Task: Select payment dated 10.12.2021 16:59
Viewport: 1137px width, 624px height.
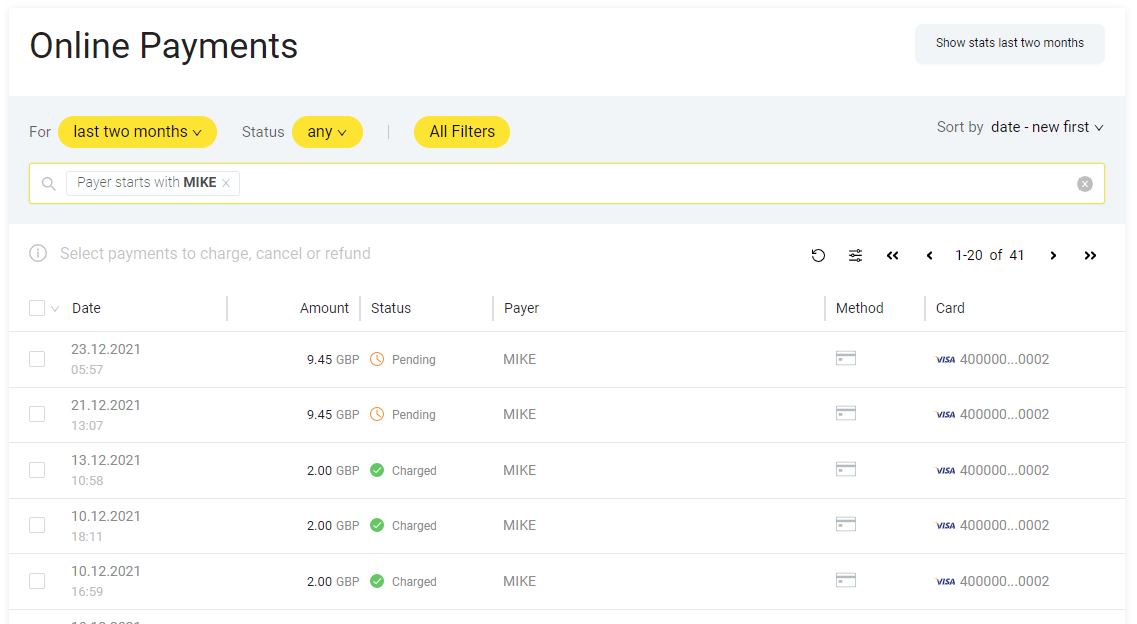Action: point(37,581)
